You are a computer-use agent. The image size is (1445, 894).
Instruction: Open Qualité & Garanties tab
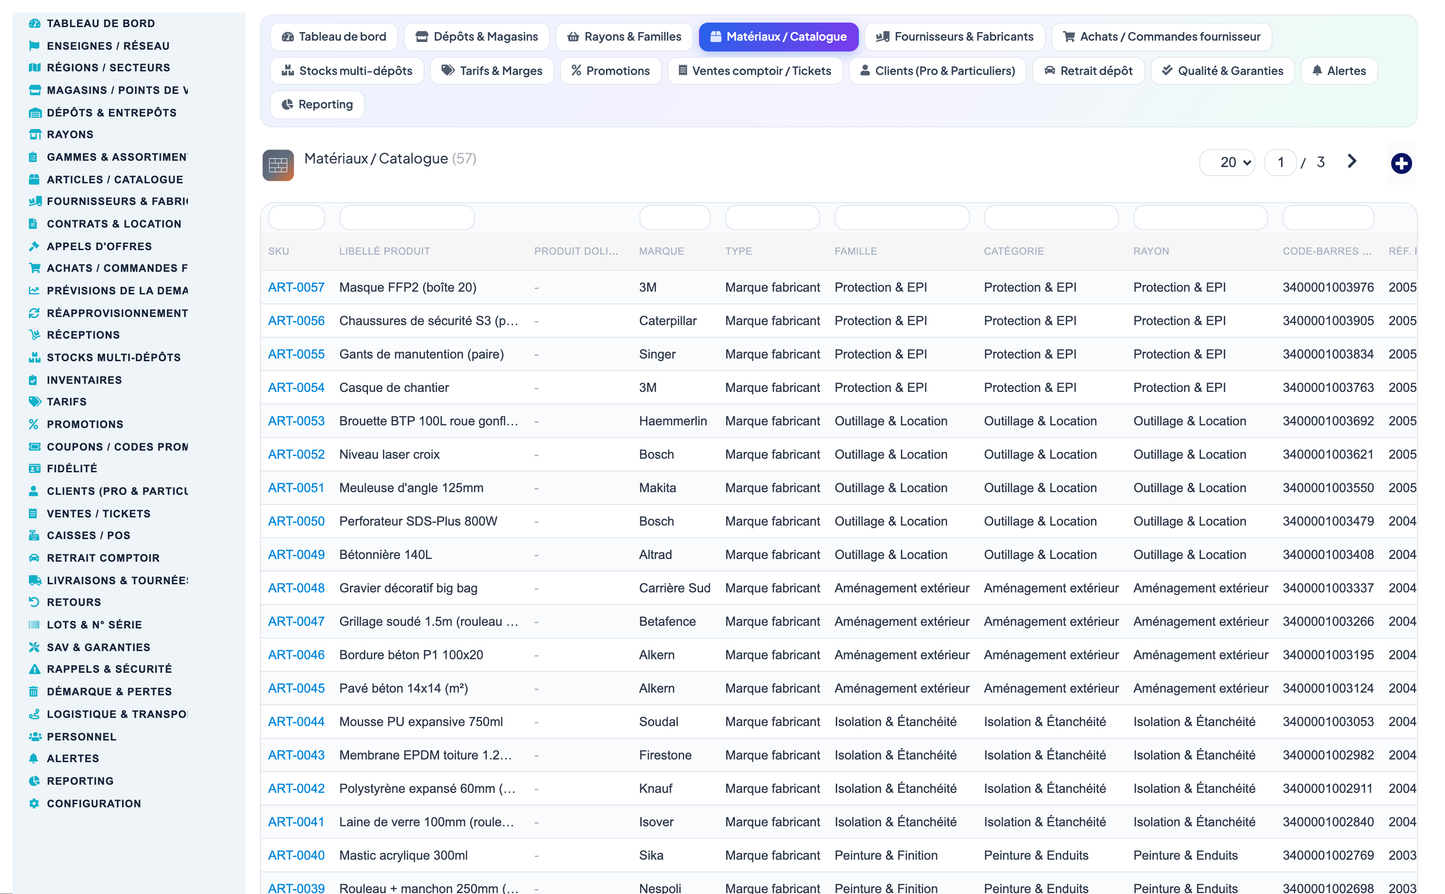point(1222,71)
